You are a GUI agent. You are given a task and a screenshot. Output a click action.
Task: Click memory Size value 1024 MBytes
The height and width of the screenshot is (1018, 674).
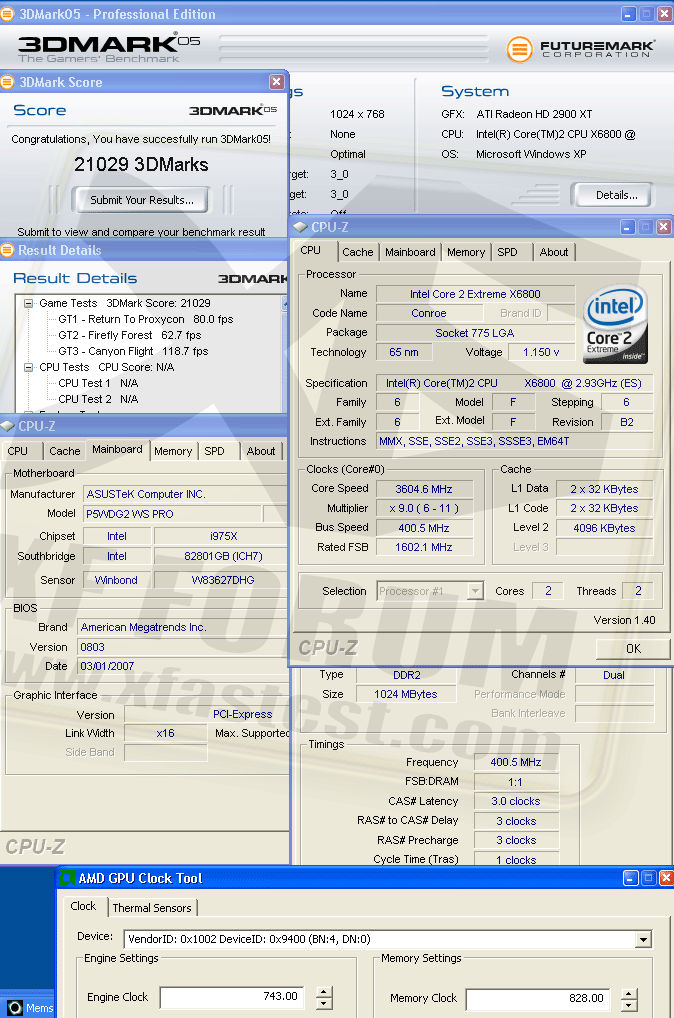pos(406,694)
